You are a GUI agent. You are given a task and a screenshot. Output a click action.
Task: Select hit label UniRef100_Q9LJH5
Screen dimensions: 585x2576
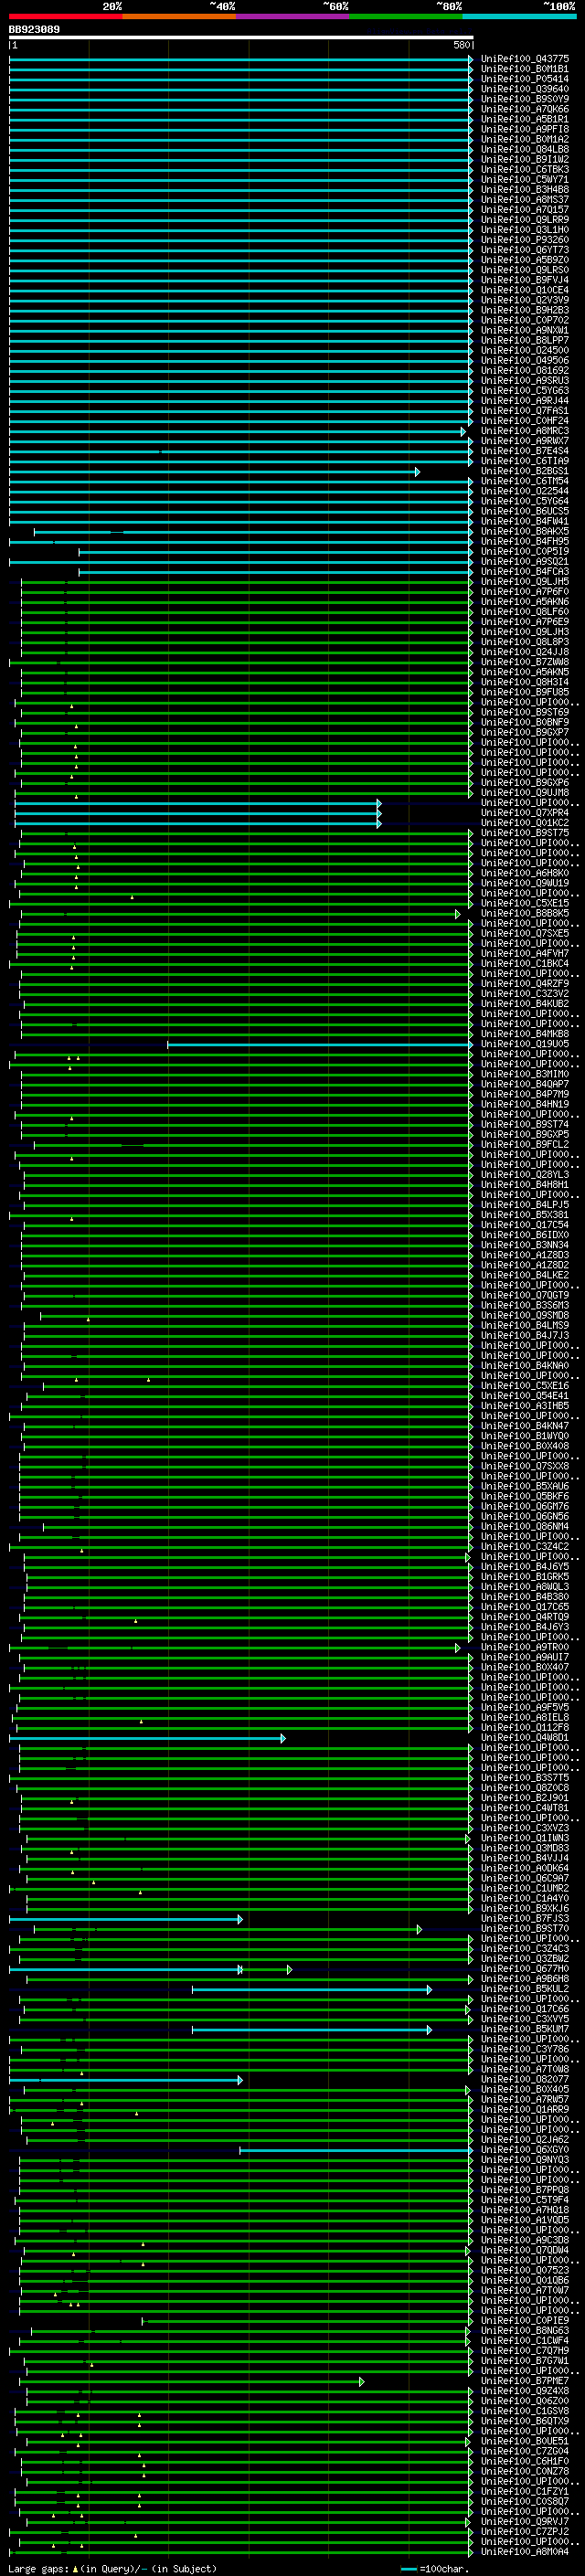point(525,582)
